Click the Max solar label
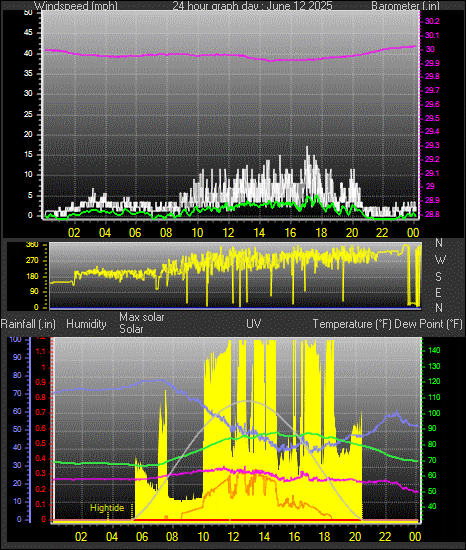The height and width of the screenshot is (550, 466). pyautogui.click(x=142, y=317)
